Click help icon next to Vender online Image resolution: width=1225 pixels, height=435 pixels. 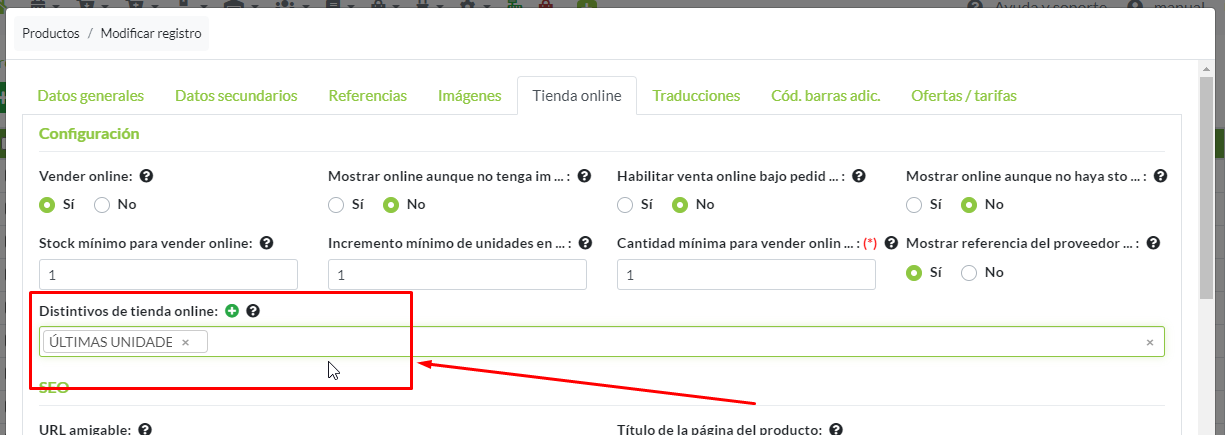146,176
